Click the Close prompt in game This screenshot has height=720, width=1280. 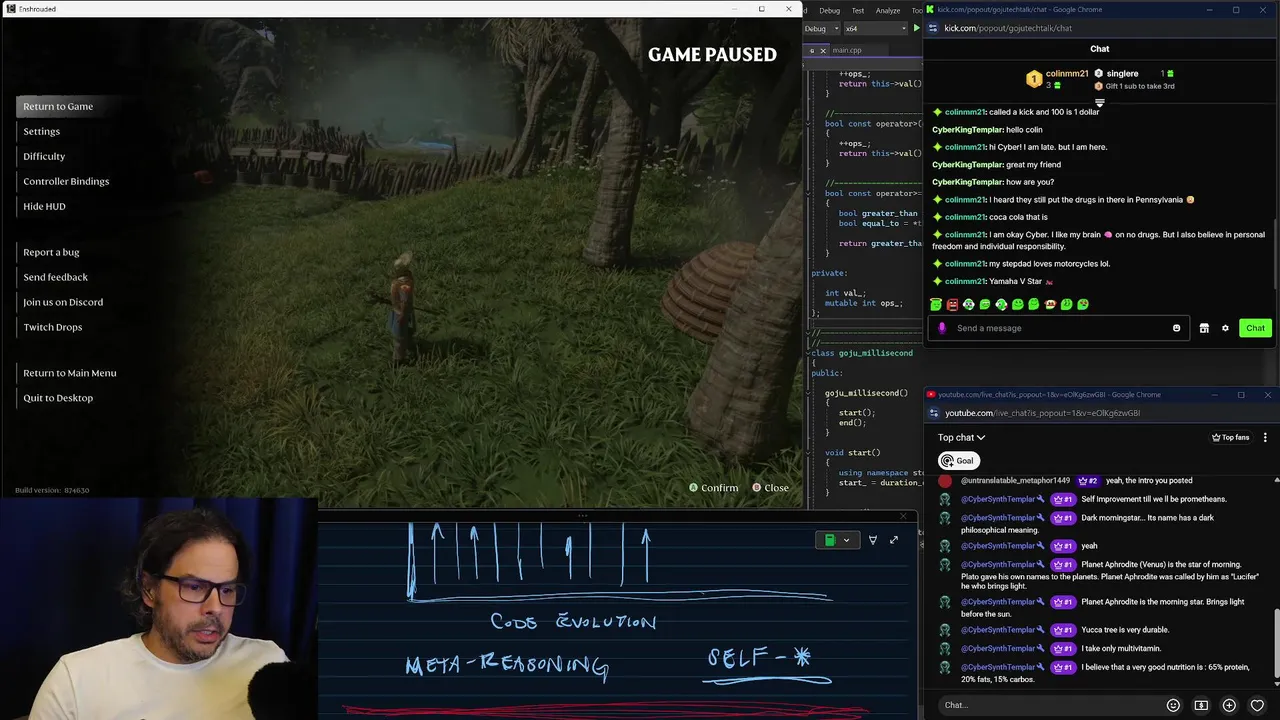click(770, 488)
